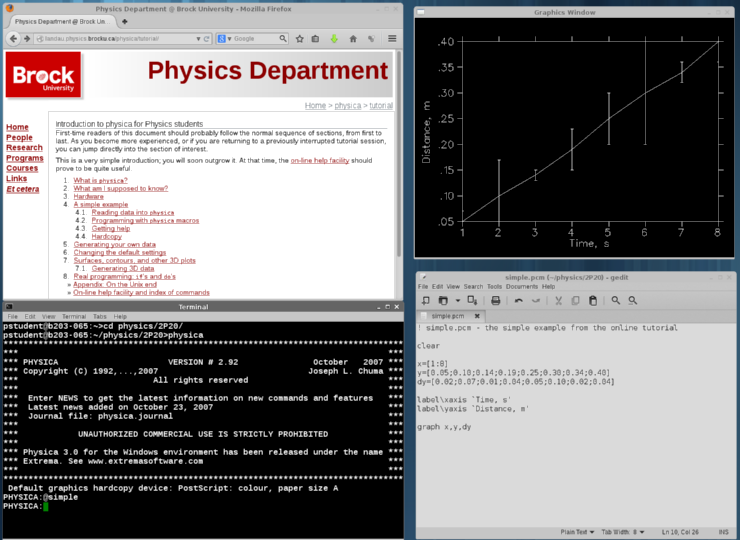The height and width of the screenshot is (540, 740).
Task: Open the Plain Text language dropdown
Action: coord(577,532)
